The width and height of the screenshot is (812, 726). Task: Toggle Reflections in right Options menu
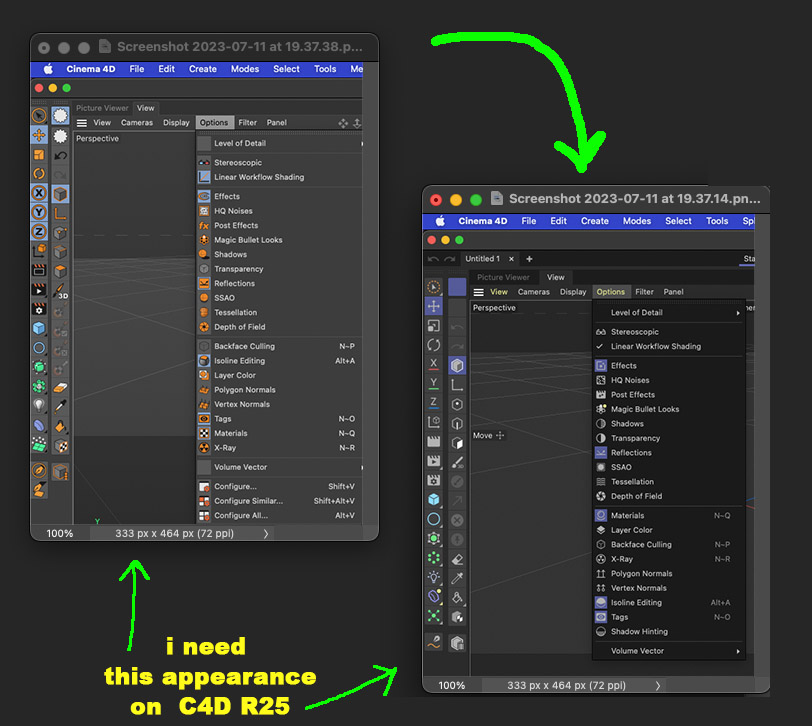[x=668, y=453]
